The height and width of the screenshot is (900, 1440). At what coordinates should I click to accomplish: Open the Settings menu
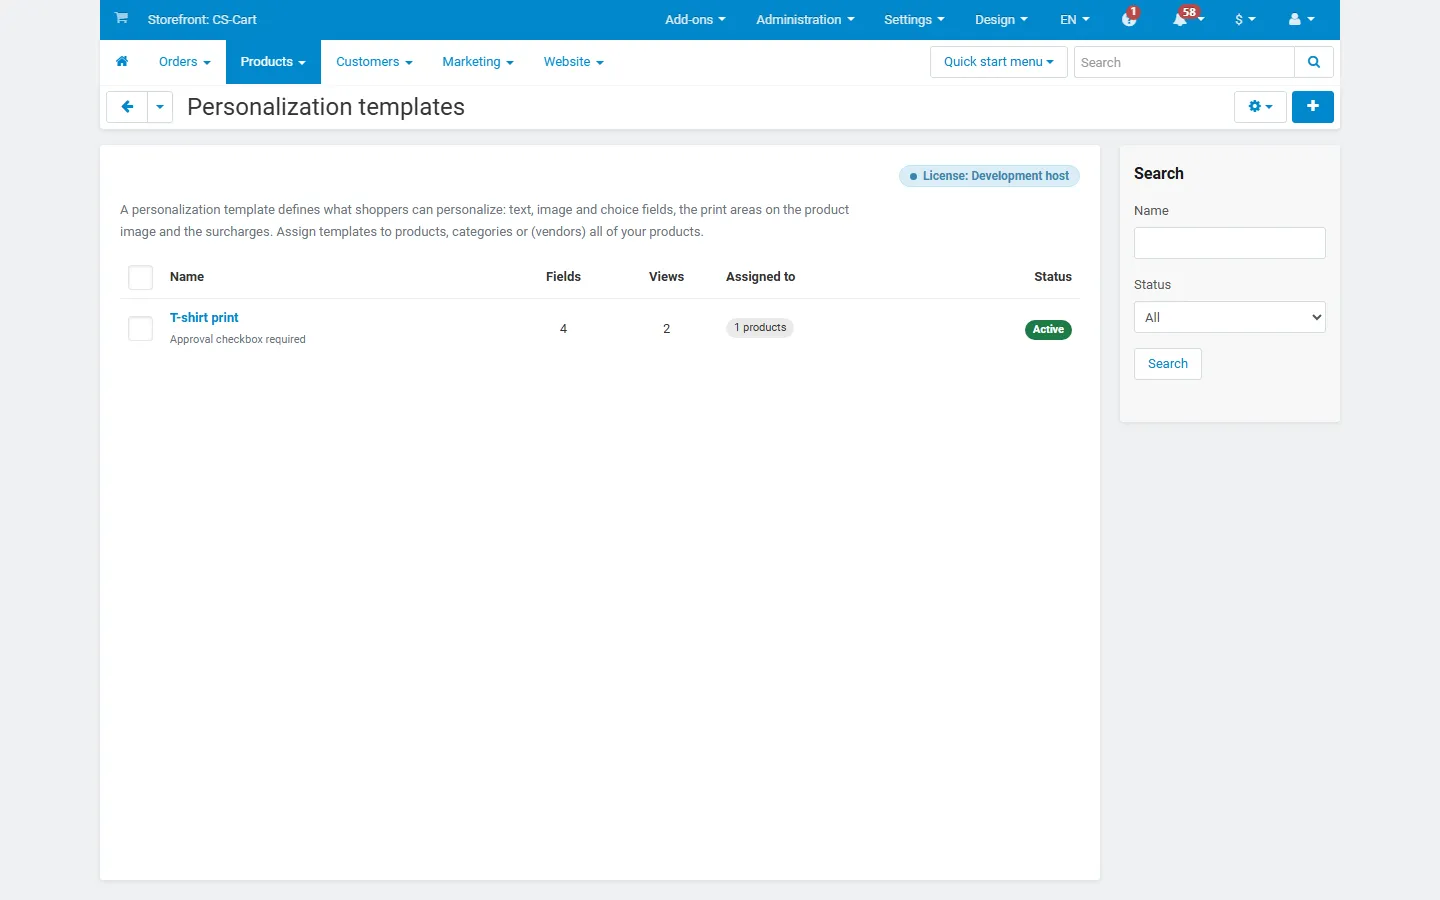914,19
